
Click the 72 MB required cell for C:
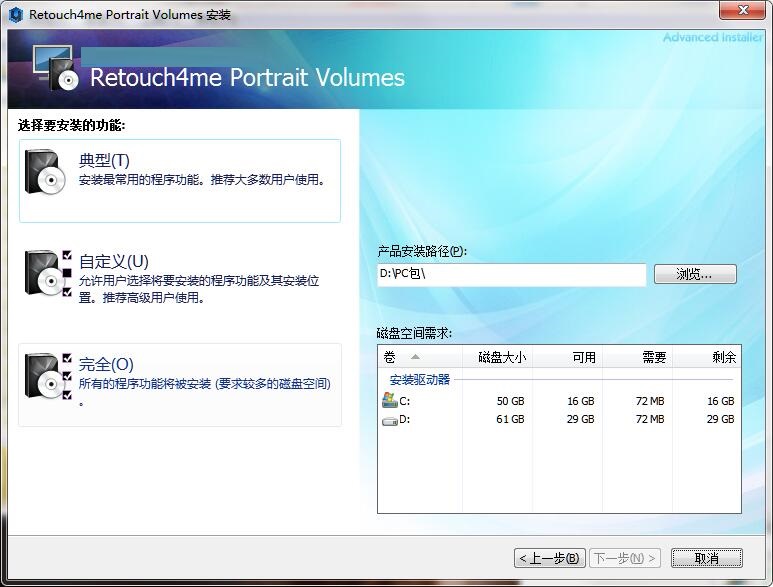click(650, 401)
